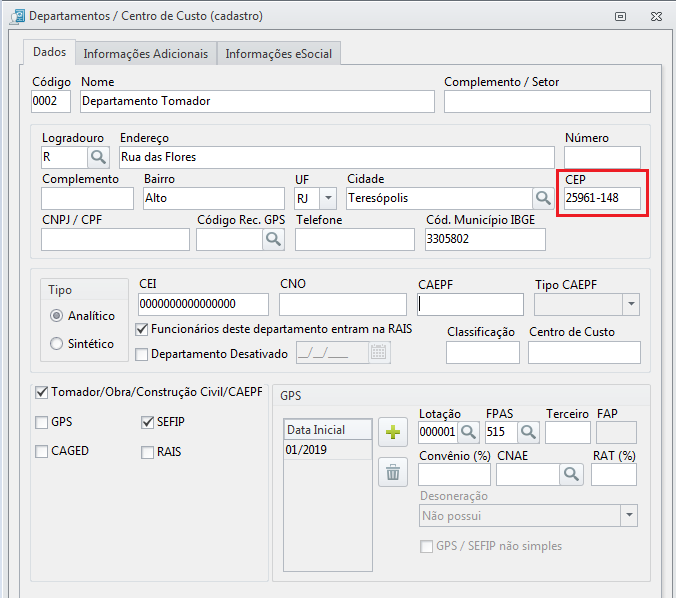The width and height of the screenshot is (676, 598).
Task: Tick the RAIS checkbox under SEFIP
Action: 147,452
